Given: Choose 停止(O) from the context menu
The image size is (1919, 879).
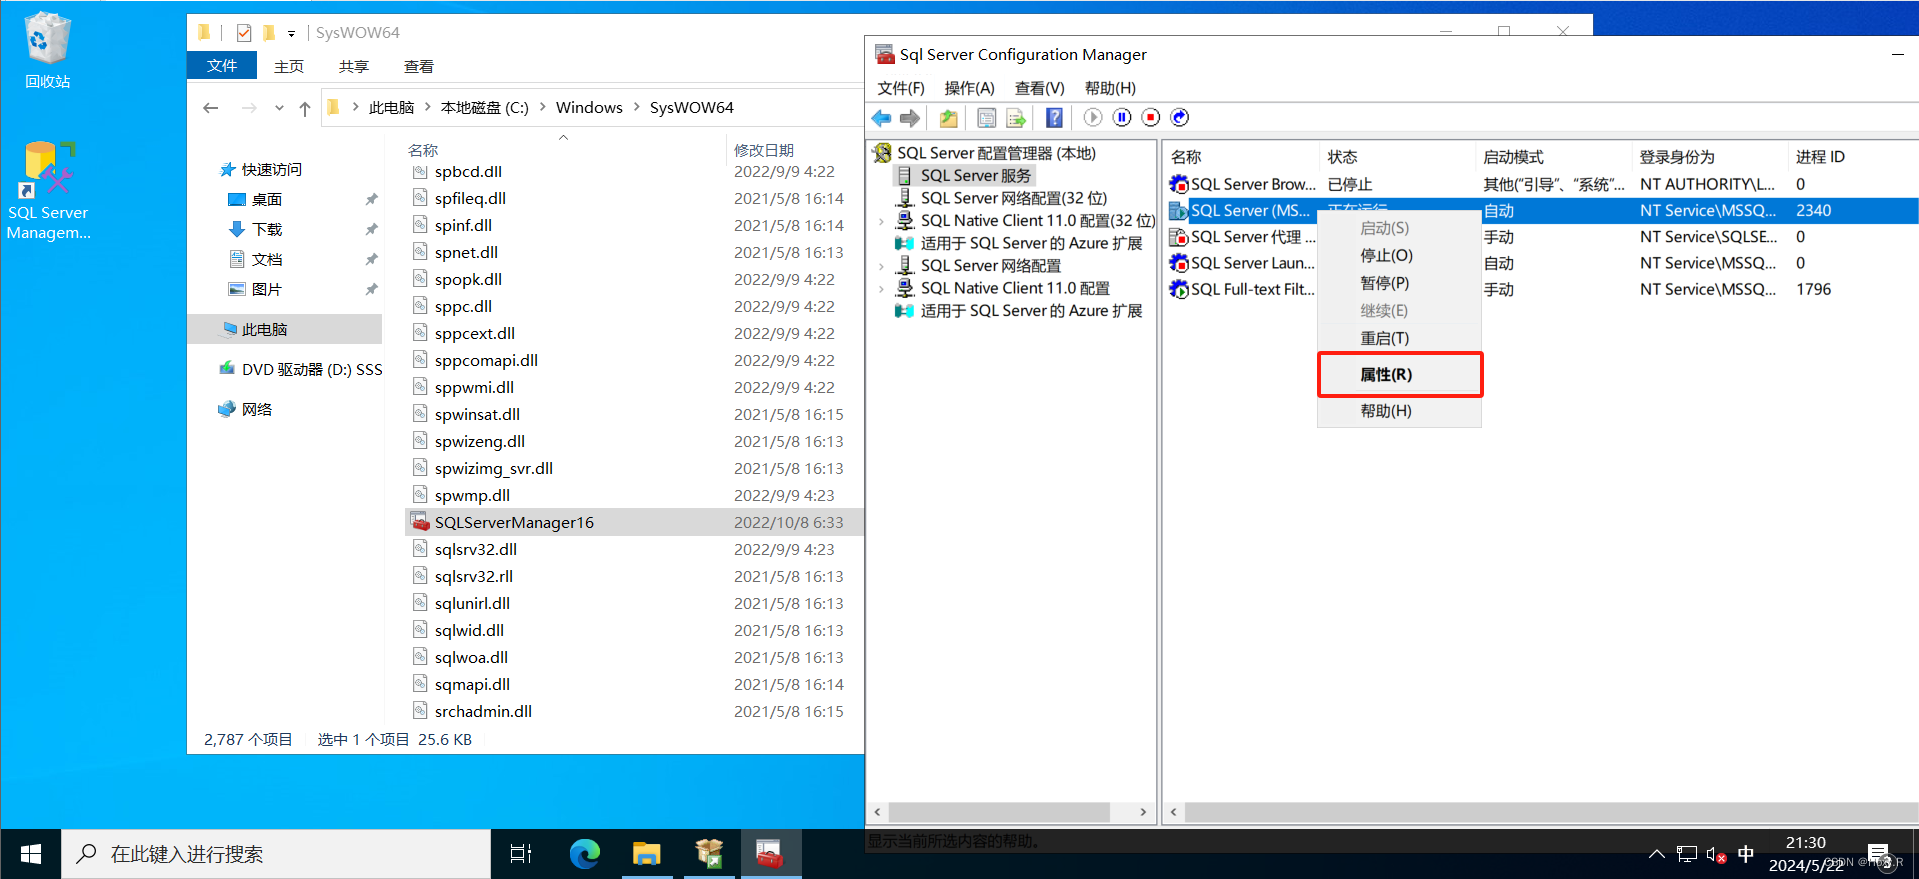Looking at the screenshot, I should point(1399,256).
